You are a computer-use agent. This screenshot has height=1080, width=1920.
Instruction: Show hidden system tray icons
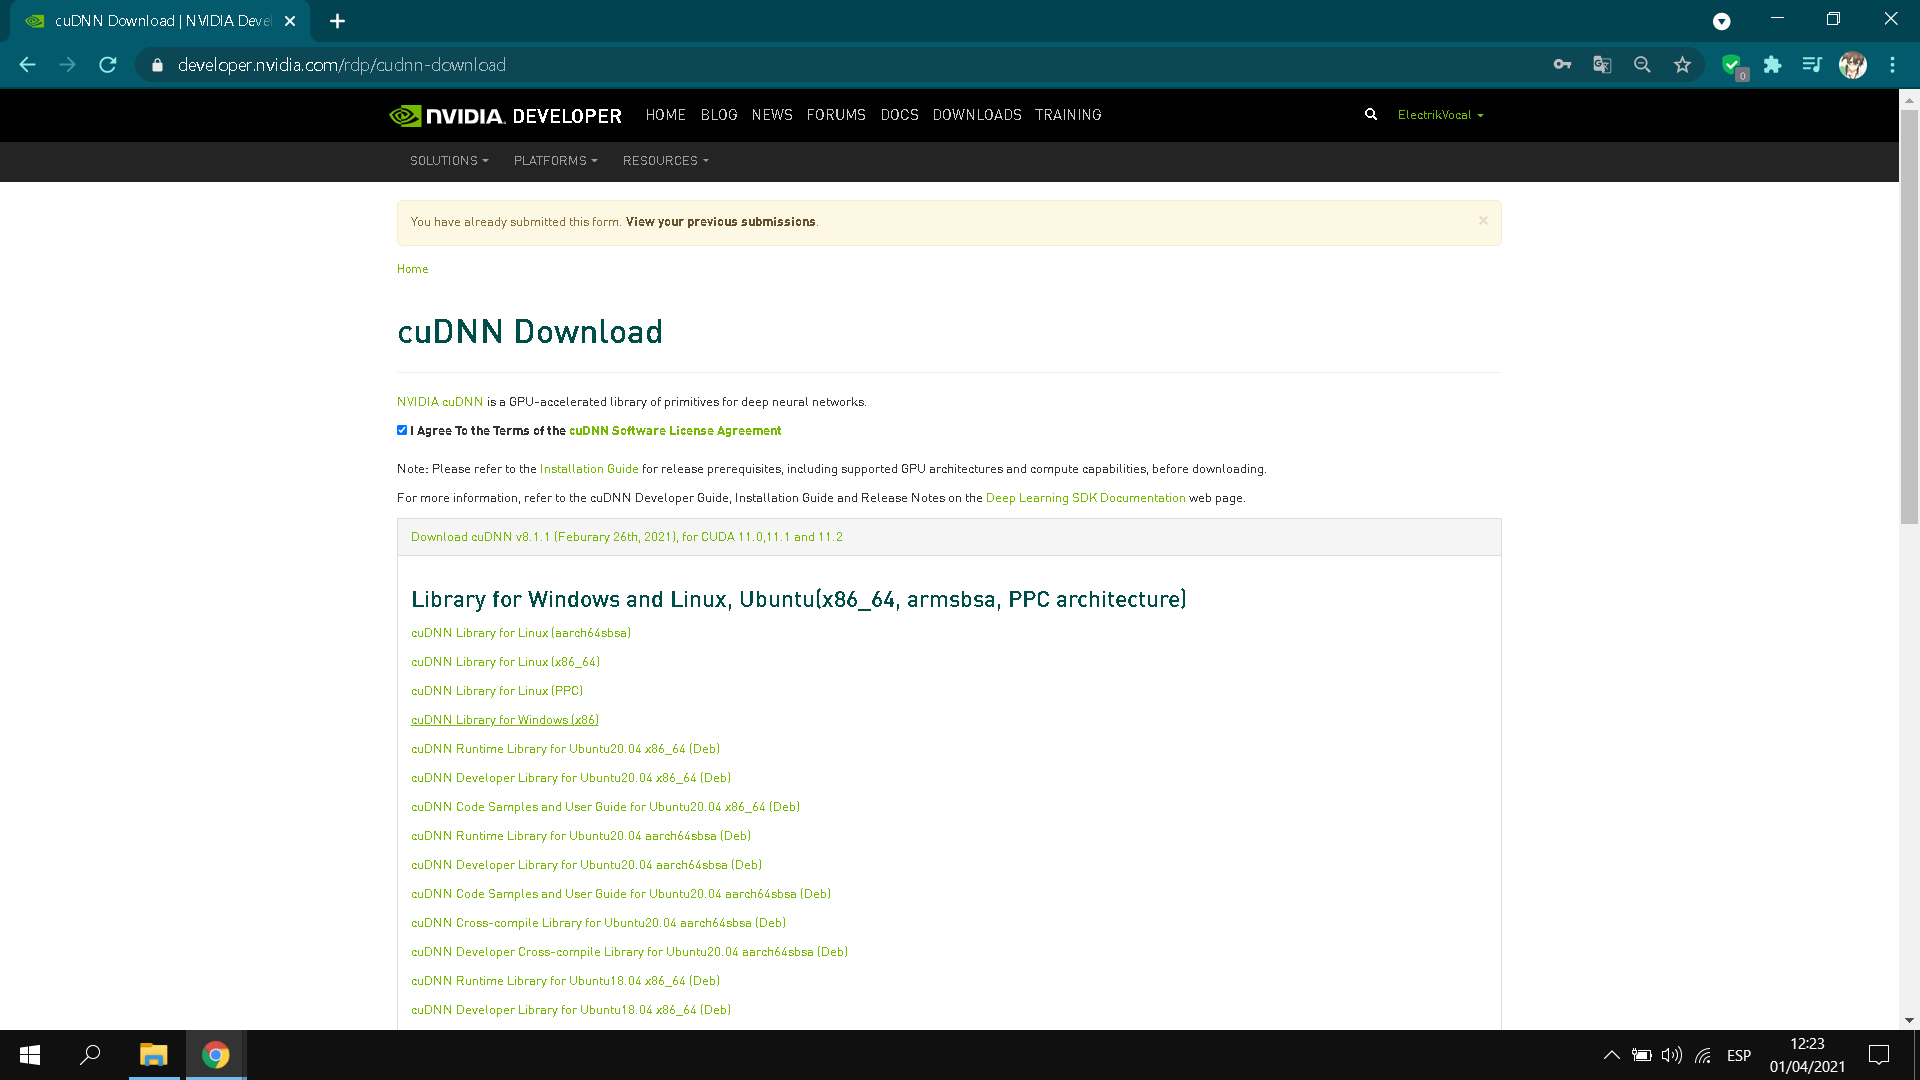point(1611,1055)
